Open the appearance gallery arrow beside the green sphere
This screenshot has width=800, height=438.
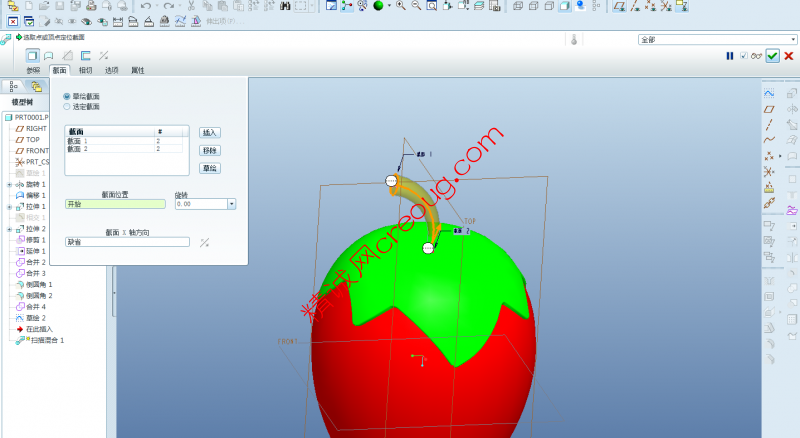point(389,6)
